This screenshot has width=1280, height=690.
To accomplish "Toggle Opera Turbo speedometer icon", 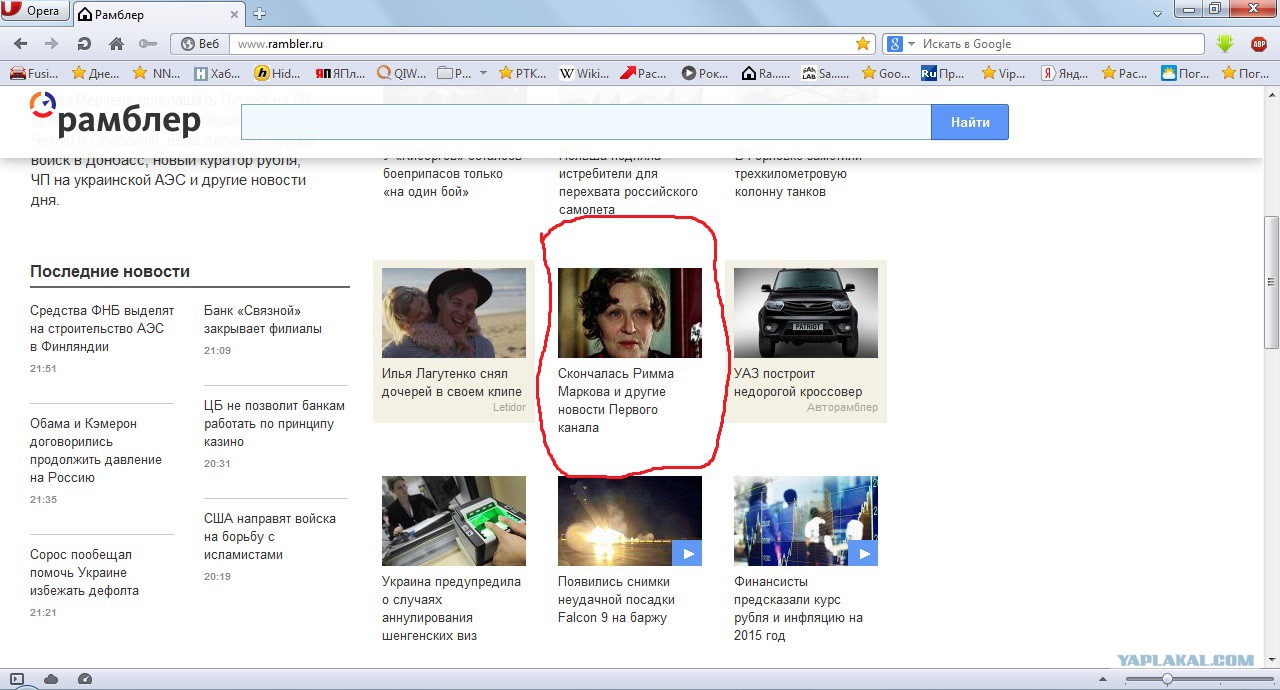I will (85, 679).
